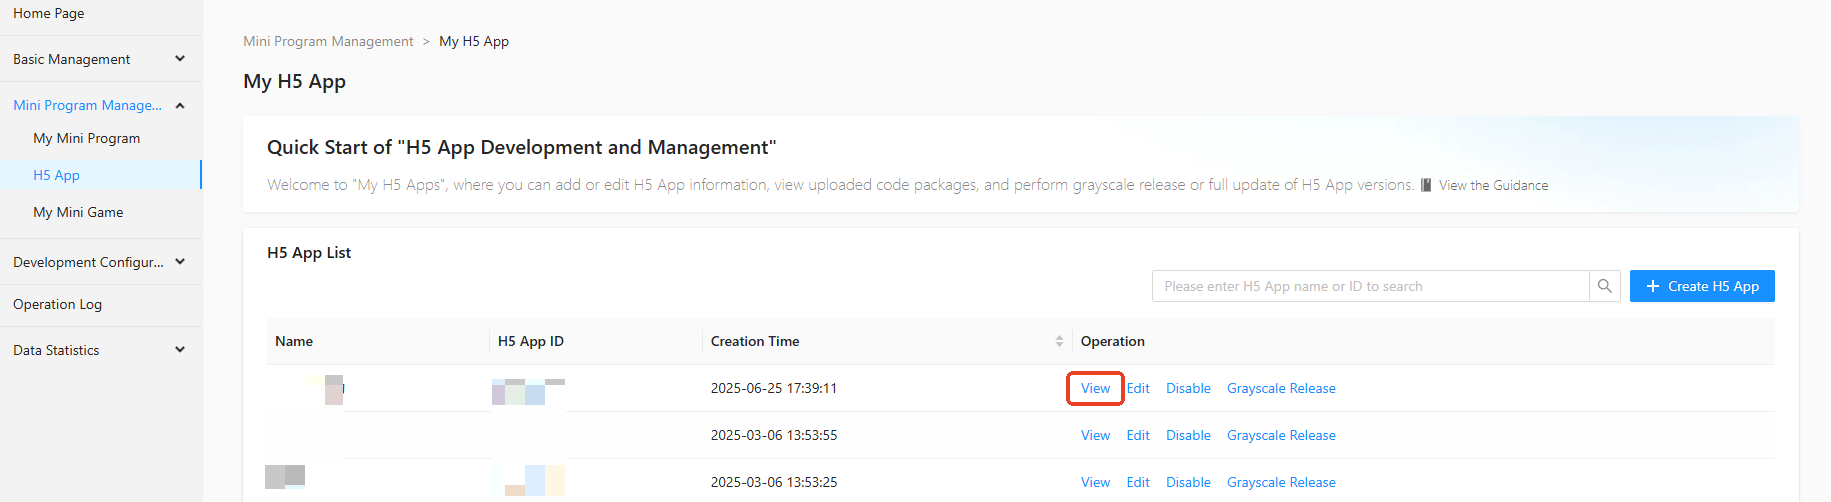Open Grayscale Release for 2025-03-06 13:53:25 app

pyautogui.click(x=1281, y=482)
